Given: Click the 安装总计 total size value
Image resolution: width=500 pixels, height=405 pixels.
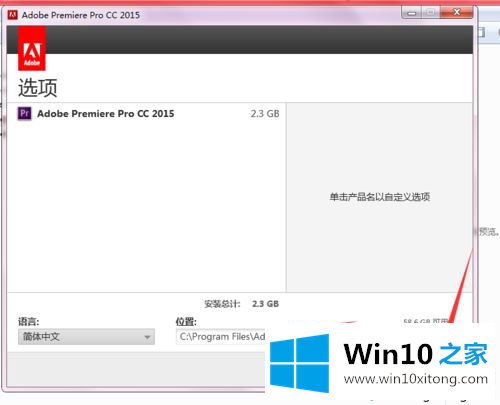Looking at the screenshot, I should [265, 304].
